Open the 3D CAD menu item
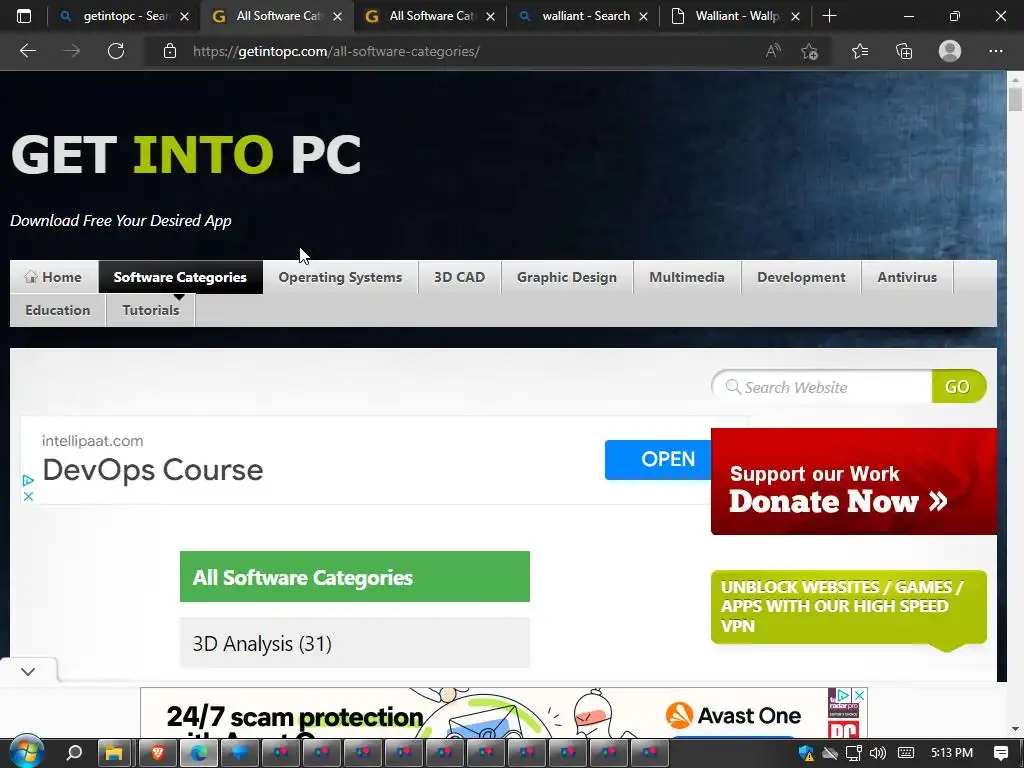This screenshot has height=768, width=1024. (x=459, y=277)
